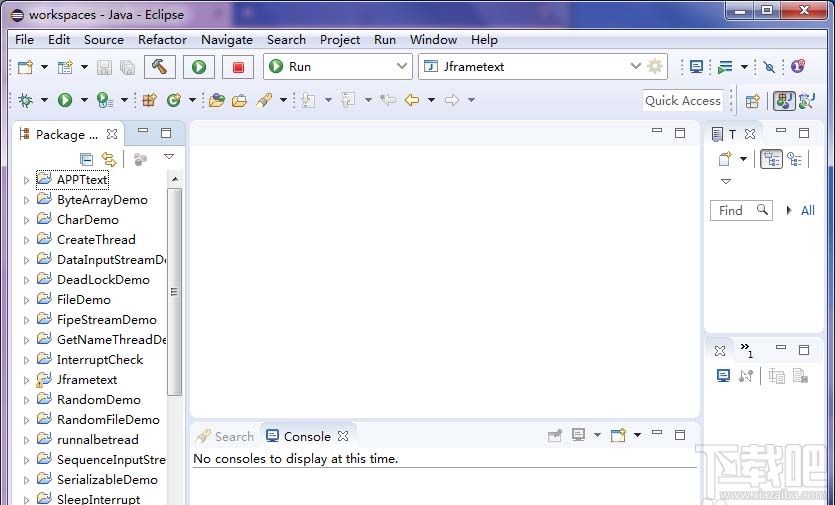Click the Package Explorer vertical scrollbar
Viewport: 835px width, 505px height.
tap(175, 290)
